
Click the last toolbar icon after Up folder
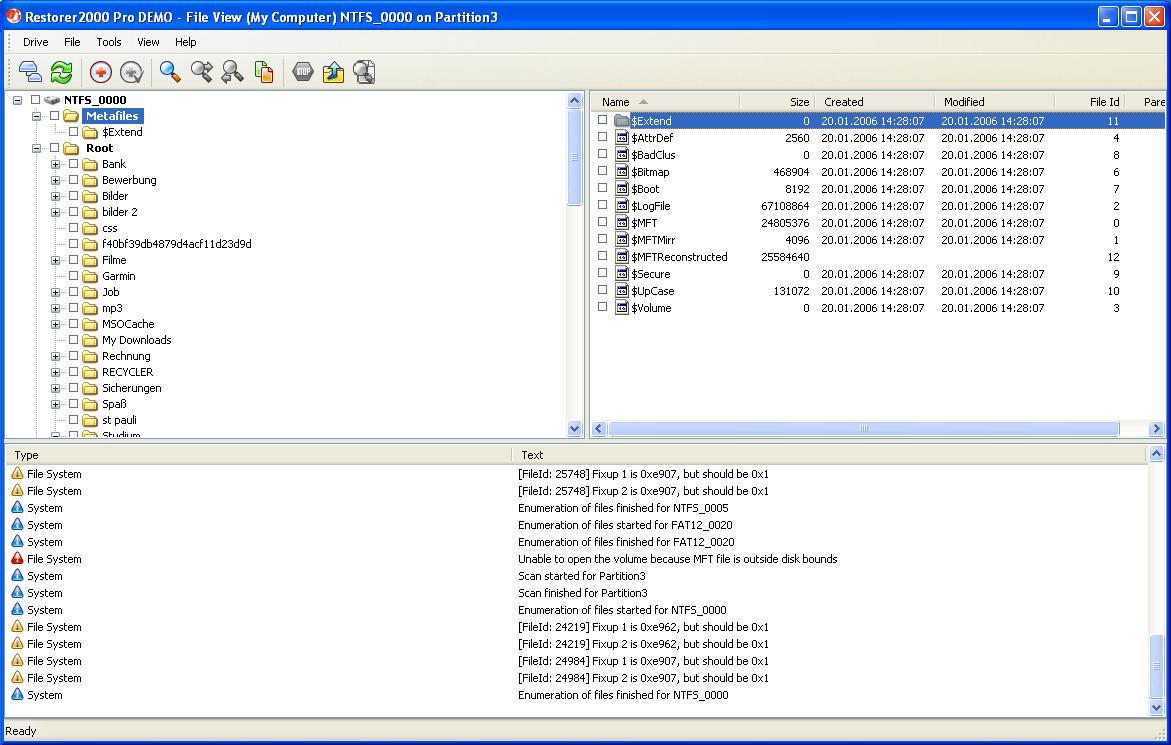pyautogui.click(x=364, y=72)
